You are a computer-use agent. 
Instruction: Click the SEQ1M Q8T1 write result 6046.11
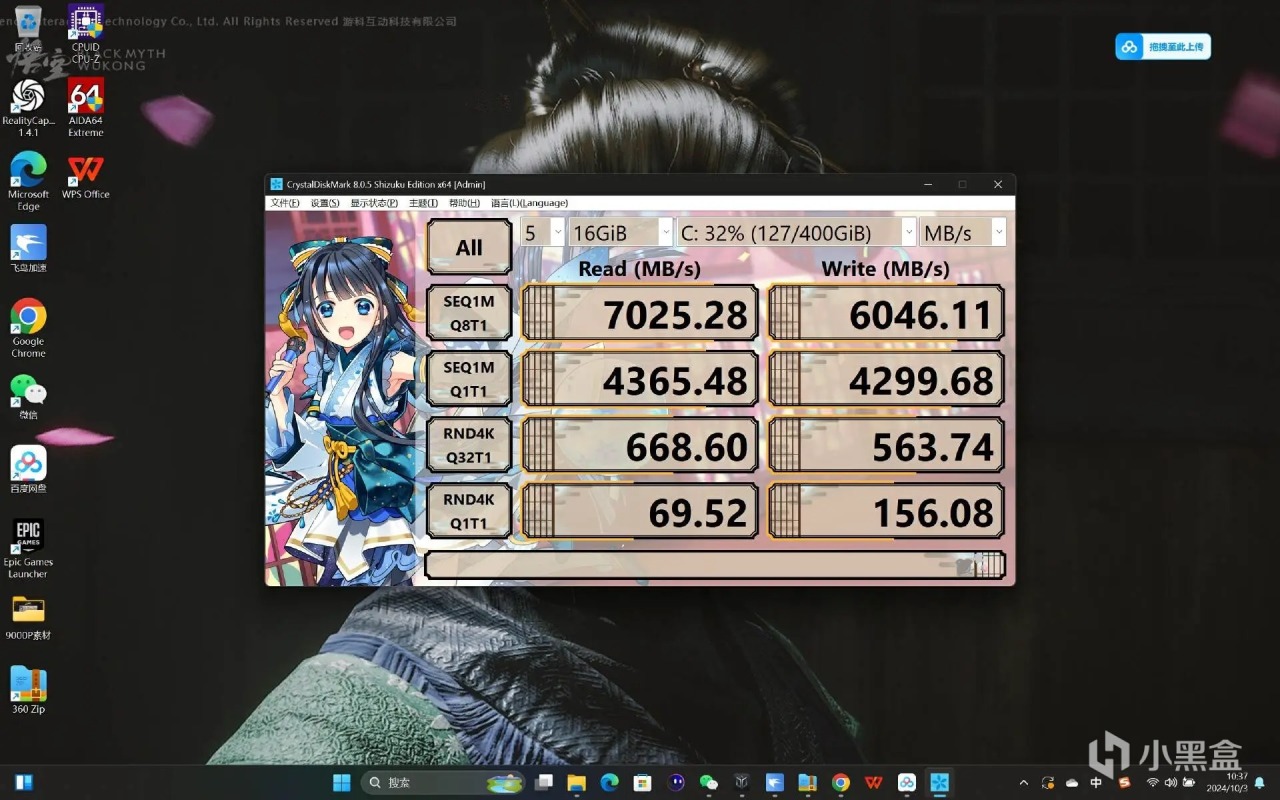click(x=886, y=313)
